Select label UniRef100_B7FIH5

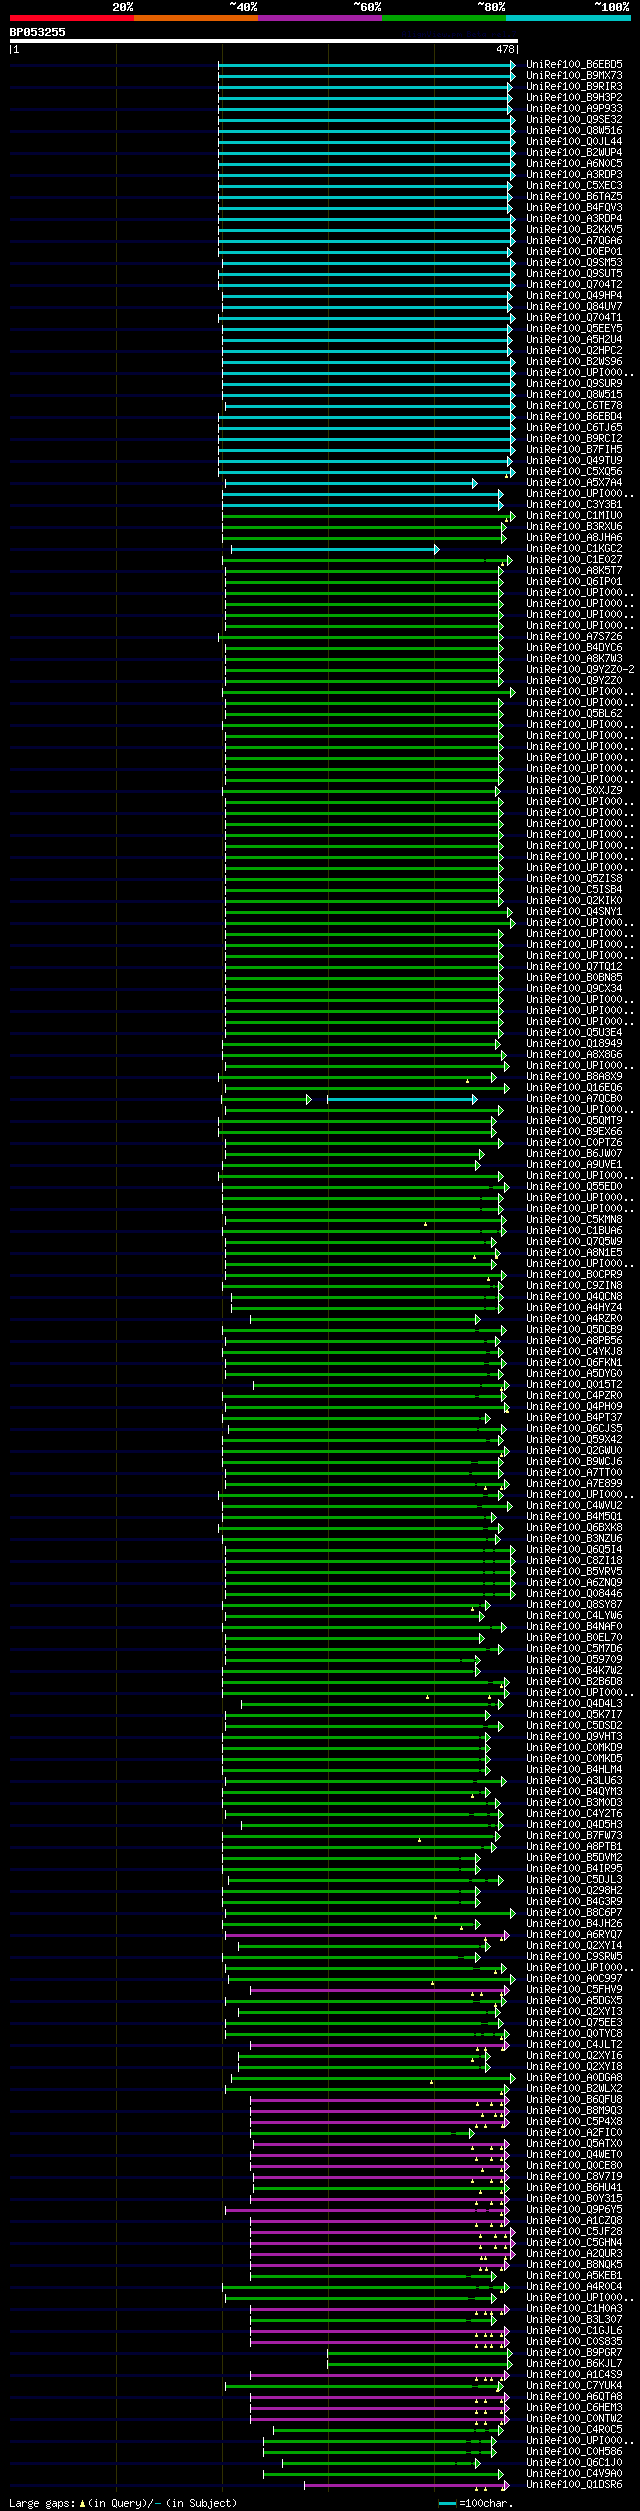click(574, 450)
